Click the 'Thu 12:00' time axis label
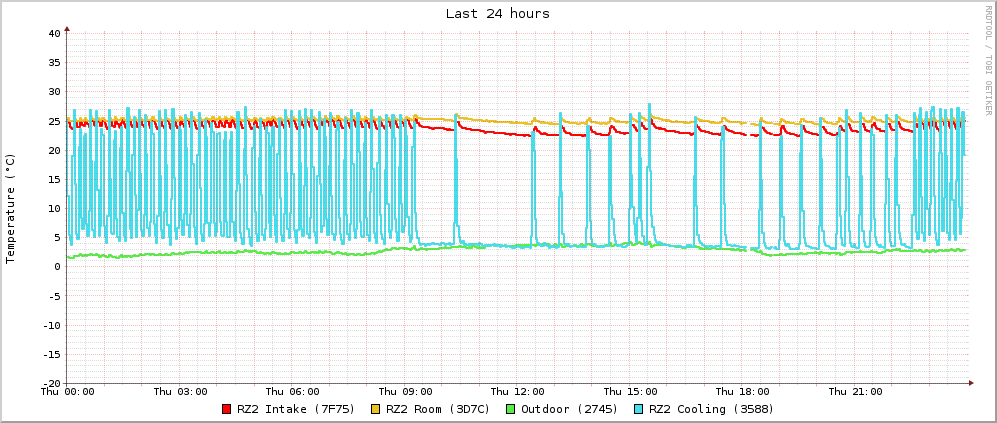This screenshot has width=997, height=423. [x=518, y=391]
